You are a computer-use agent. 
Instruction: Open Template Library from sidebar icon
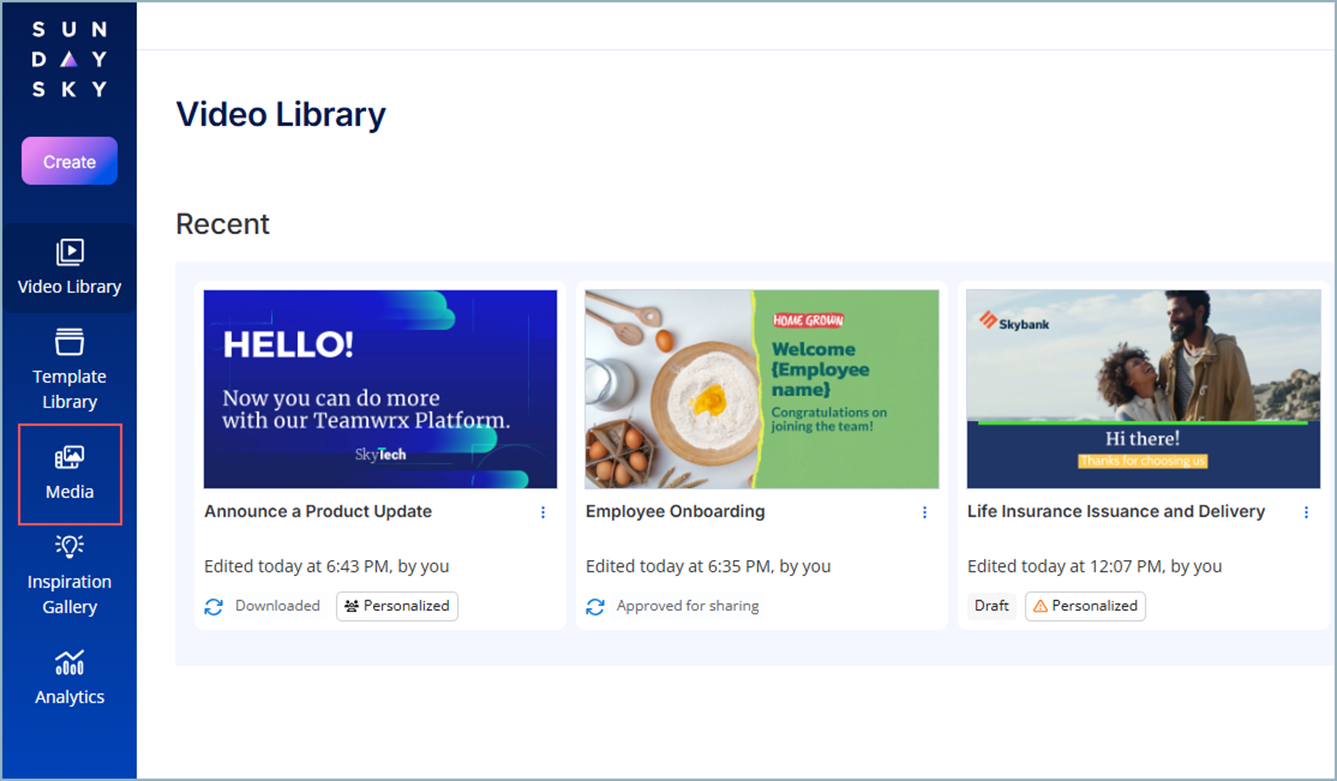tap(69, 342)
